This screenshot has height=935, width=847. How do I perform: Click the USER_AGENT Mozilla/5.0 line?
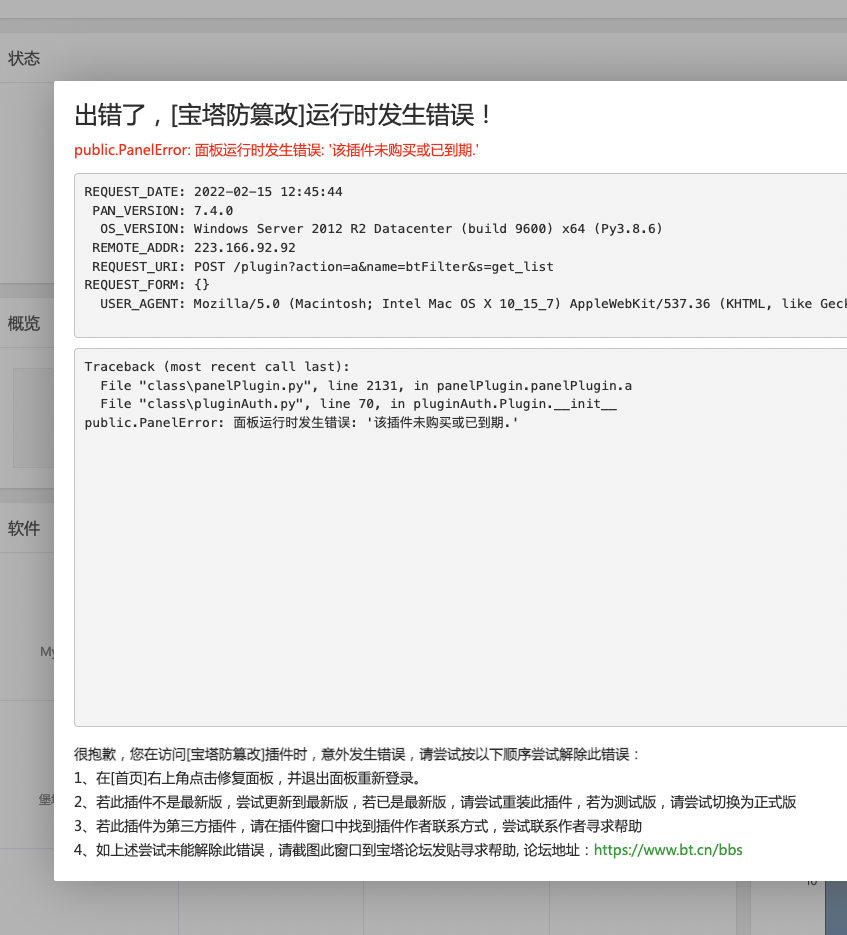click(473, 304)
